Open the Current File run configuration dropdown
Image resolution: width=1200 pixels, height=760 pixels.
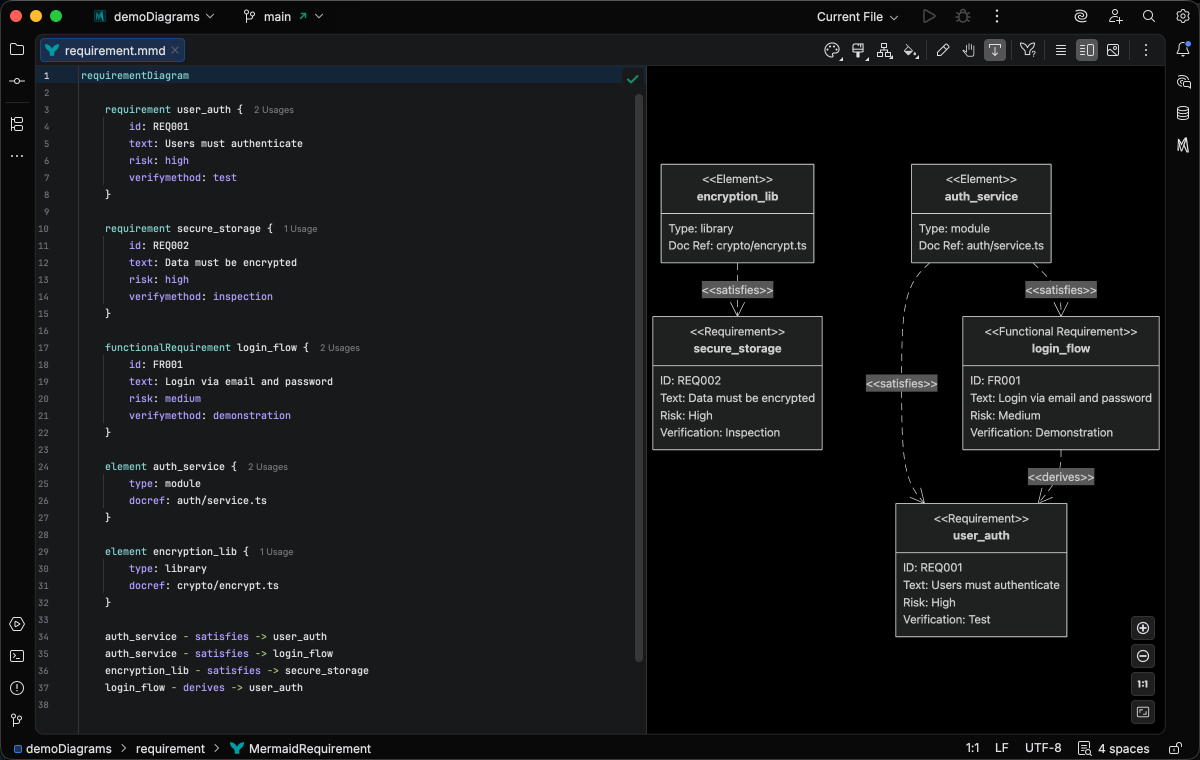tap(856, 16)
